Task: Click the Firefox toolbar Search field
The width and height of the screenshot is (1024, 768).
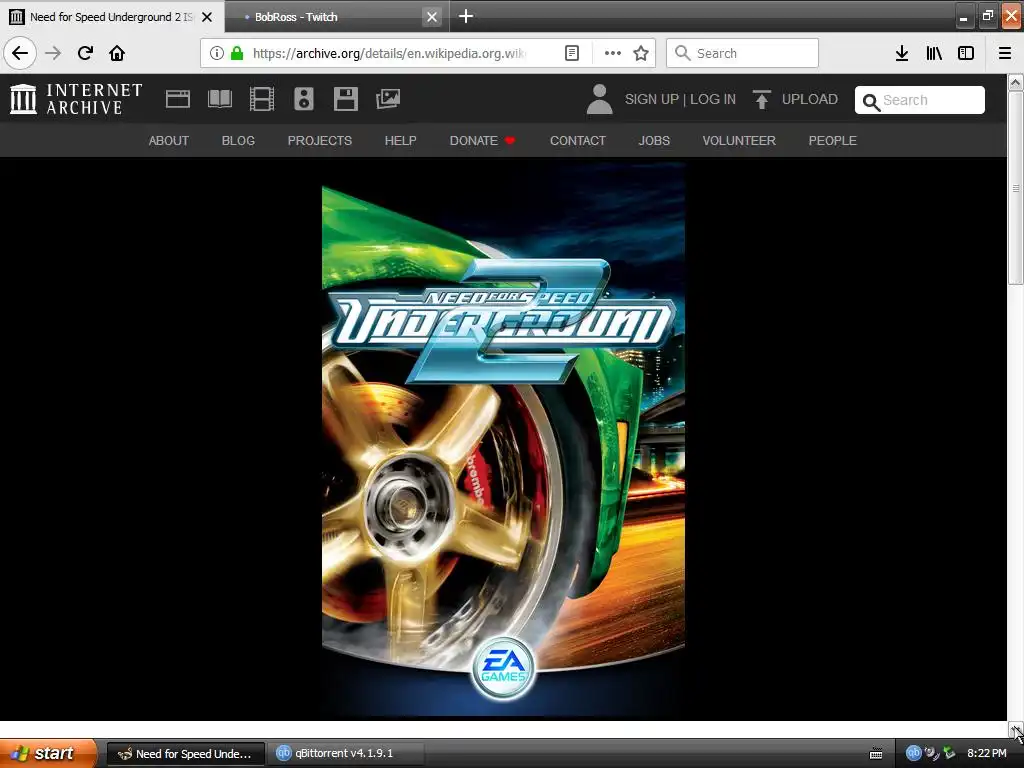Action: tap(742, 53)
